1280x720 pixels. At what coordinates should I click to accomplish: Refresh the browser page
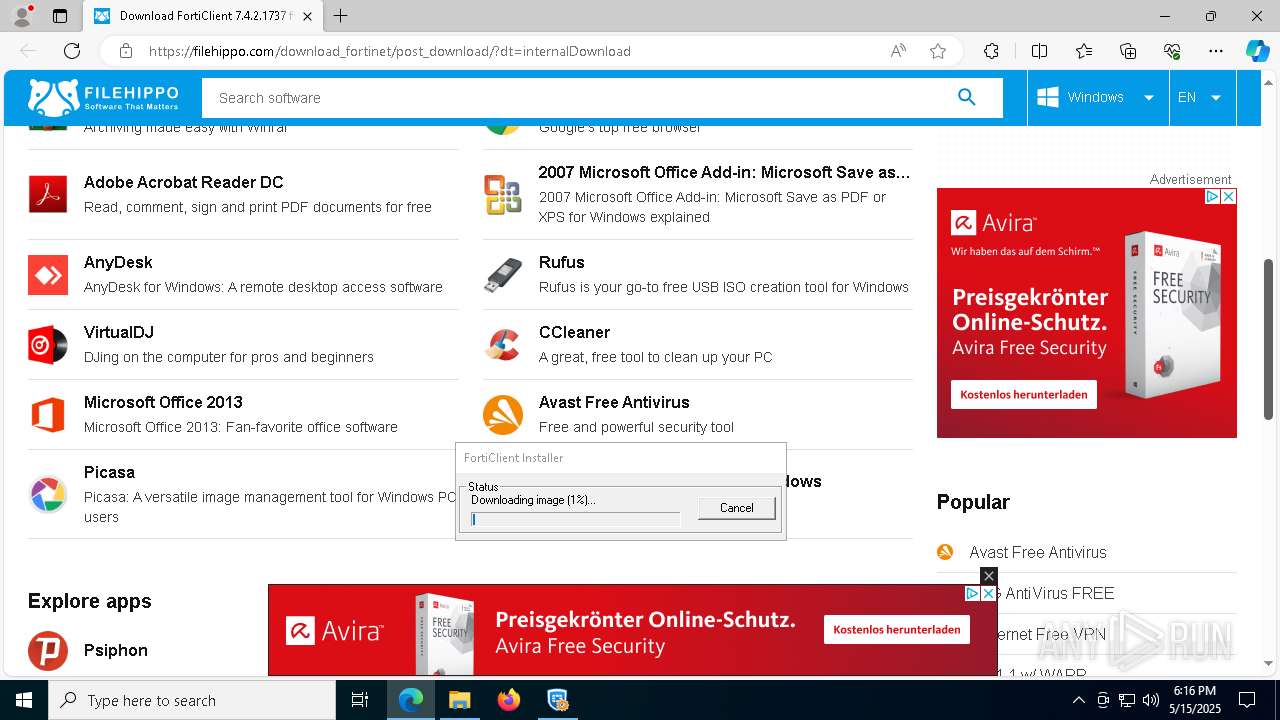72,51
